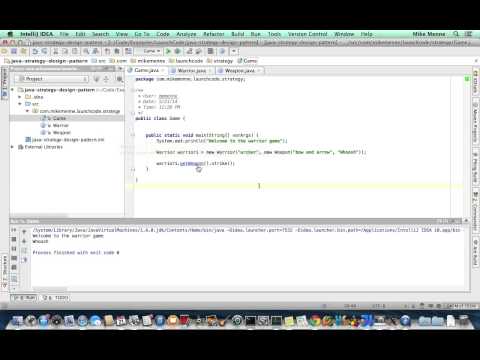Click the Make Project toolbar icon

[x=128, y=51]
